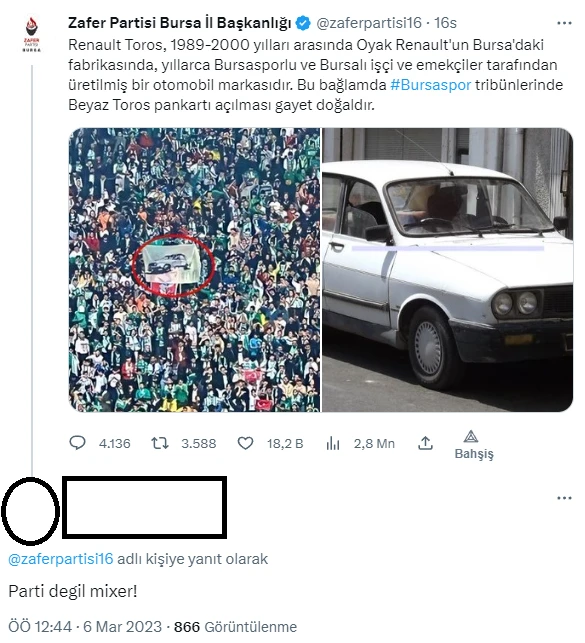
Task: Like the tweet with heart icon
Action: [x=245, y=443]
